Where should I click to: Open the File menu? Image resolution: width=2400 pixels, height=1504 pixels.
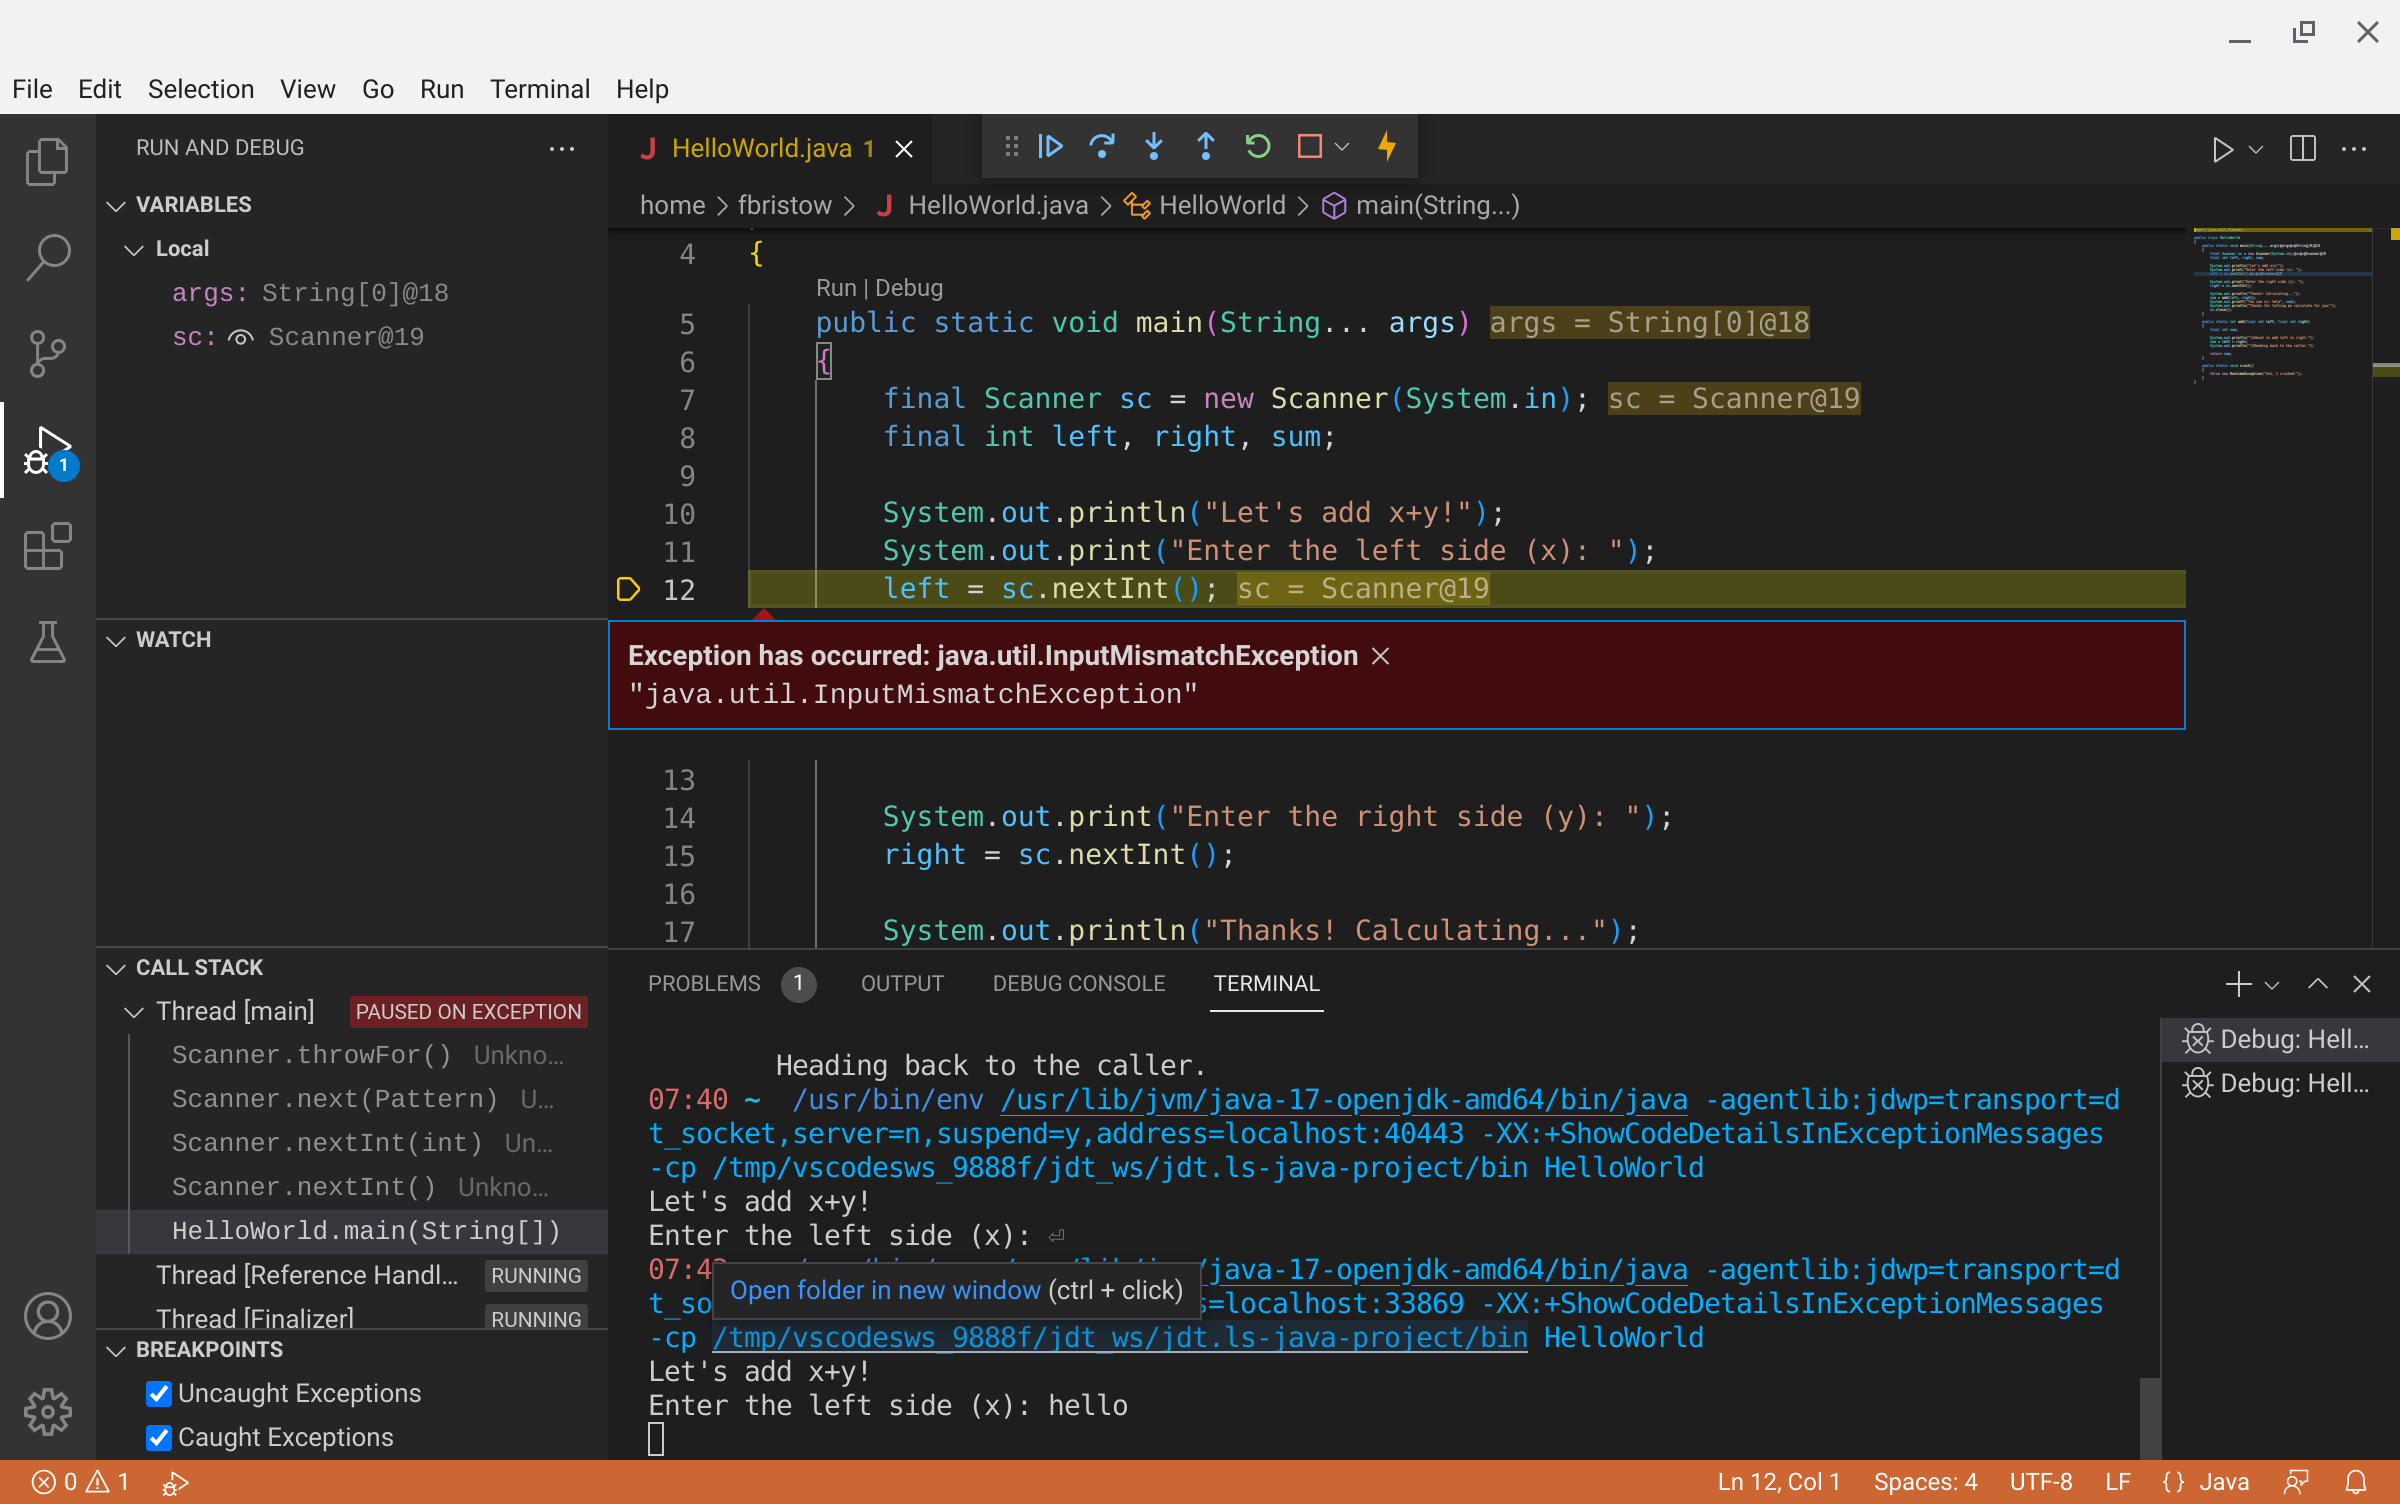point(32,89)
